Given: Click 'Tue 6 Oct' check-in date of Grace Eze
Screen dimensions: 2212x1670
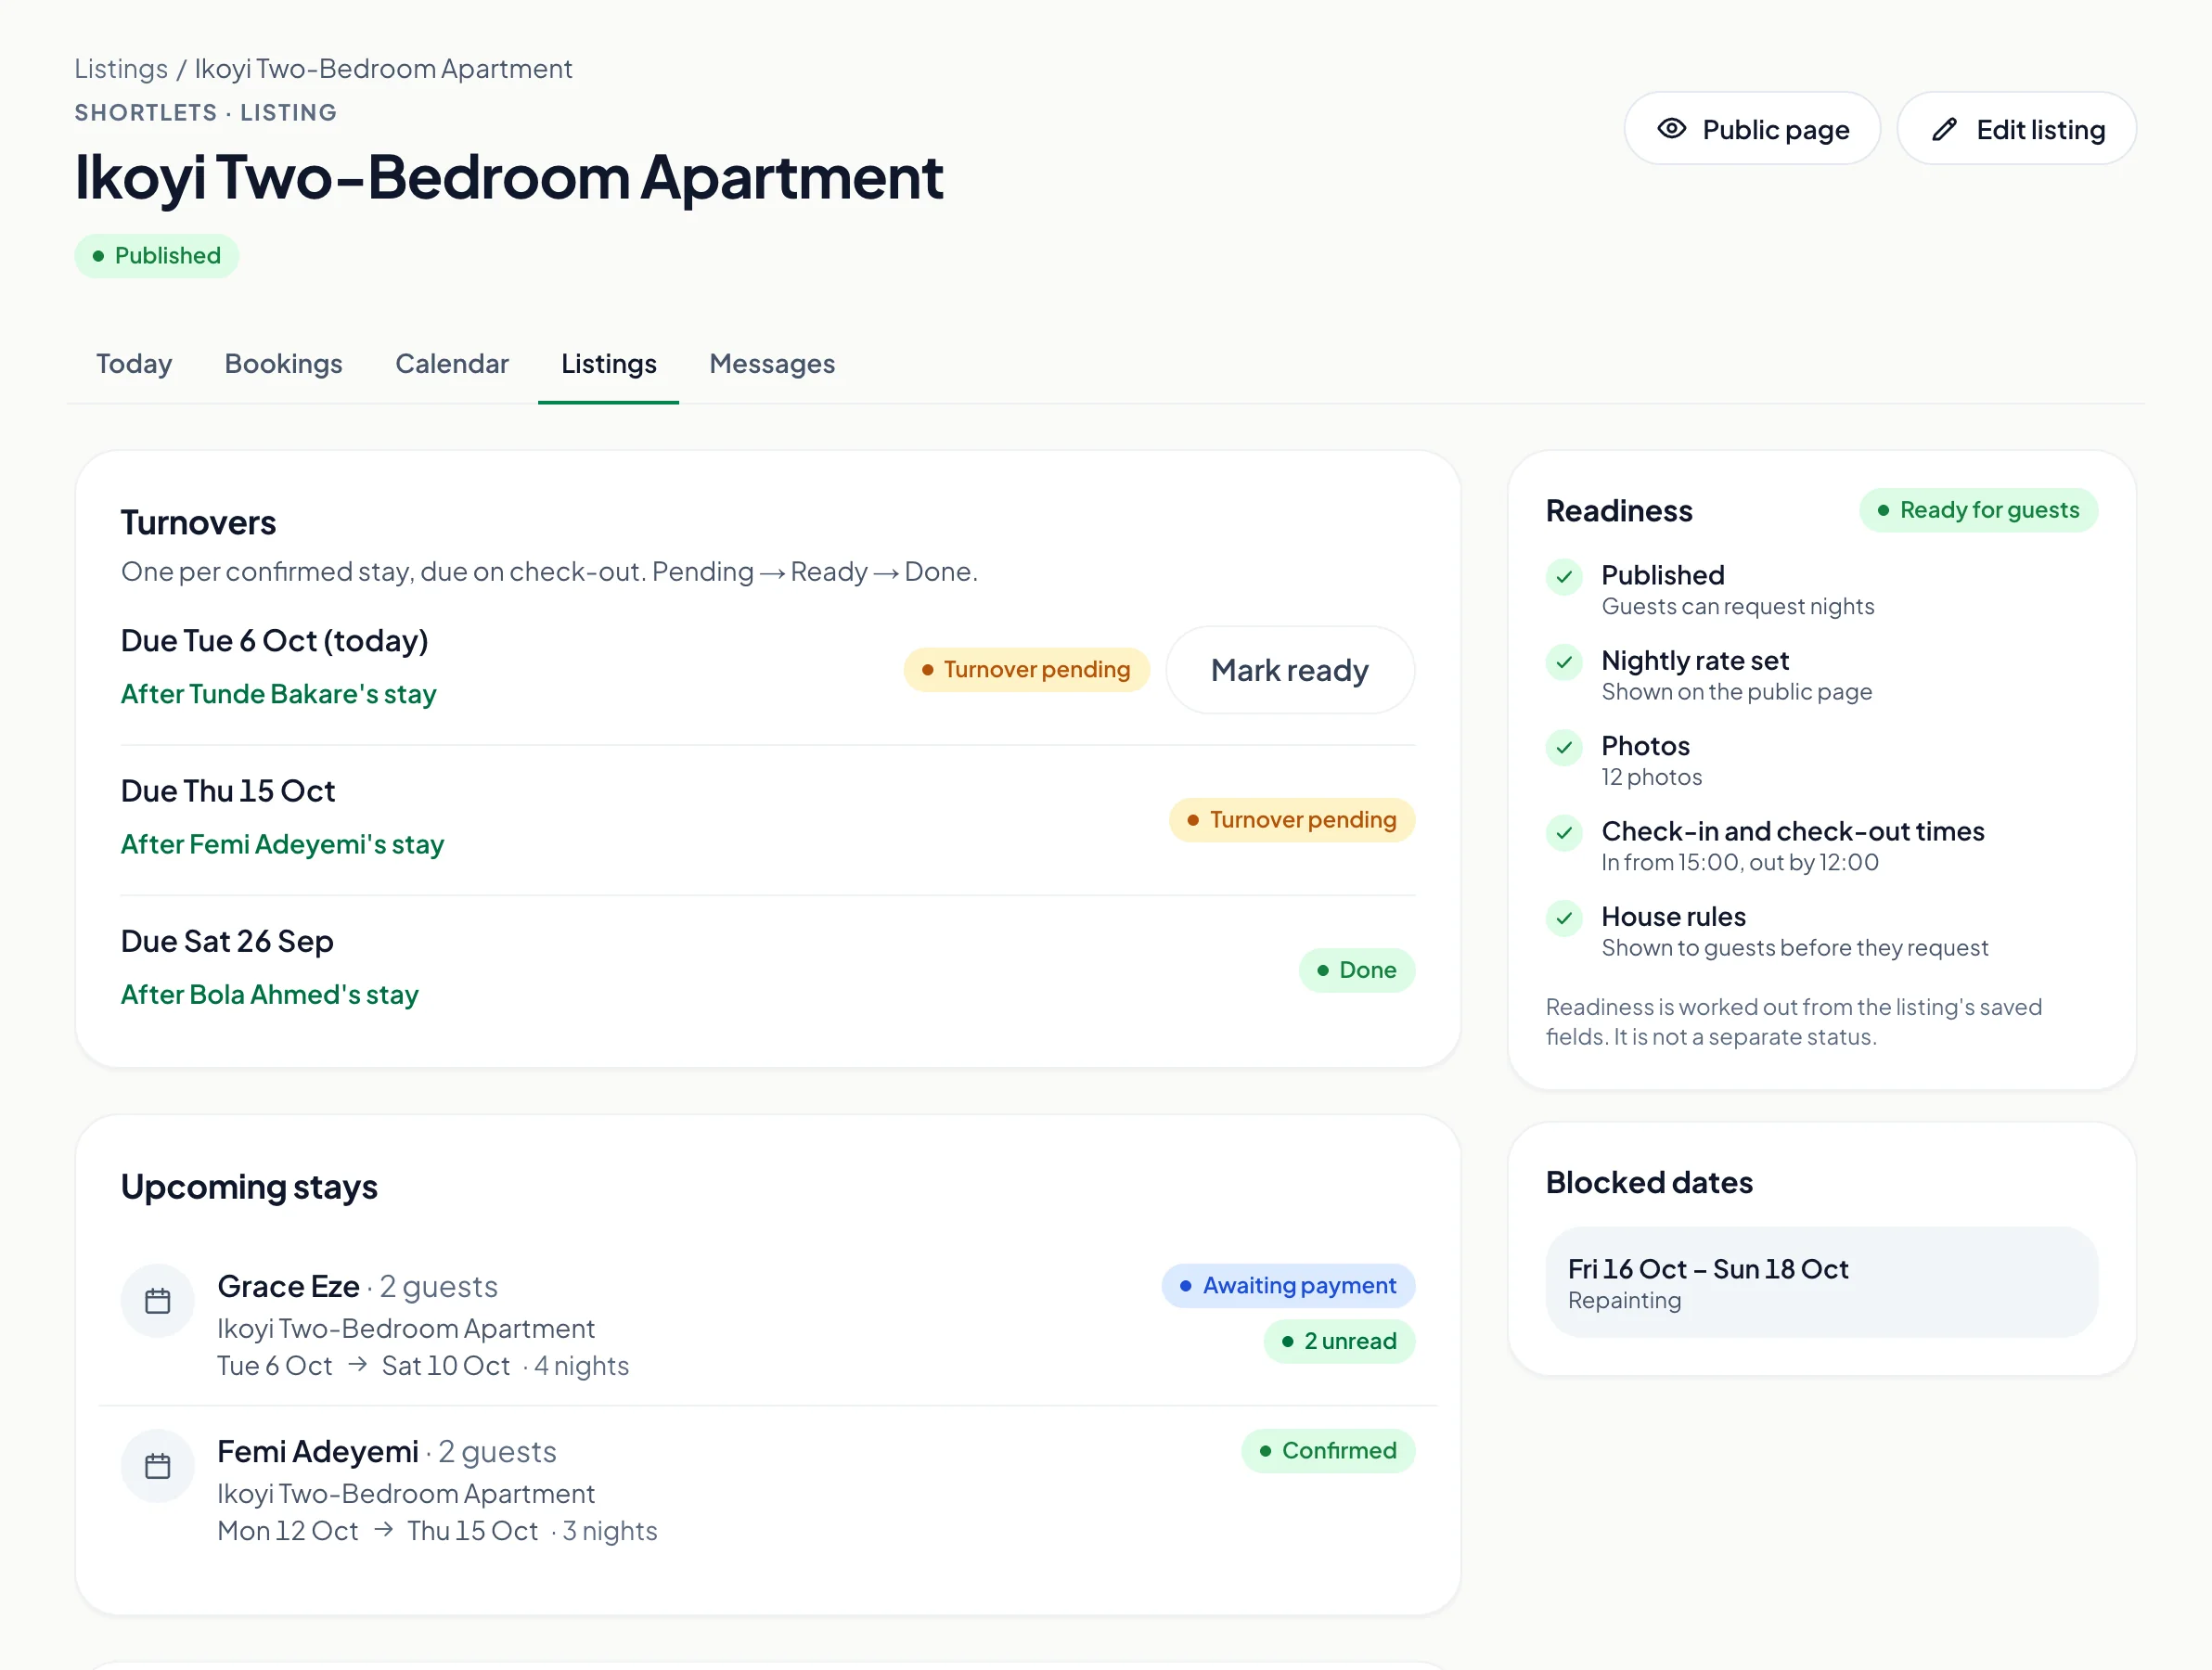Looking at the screenshot, I should pos(275,1366).
